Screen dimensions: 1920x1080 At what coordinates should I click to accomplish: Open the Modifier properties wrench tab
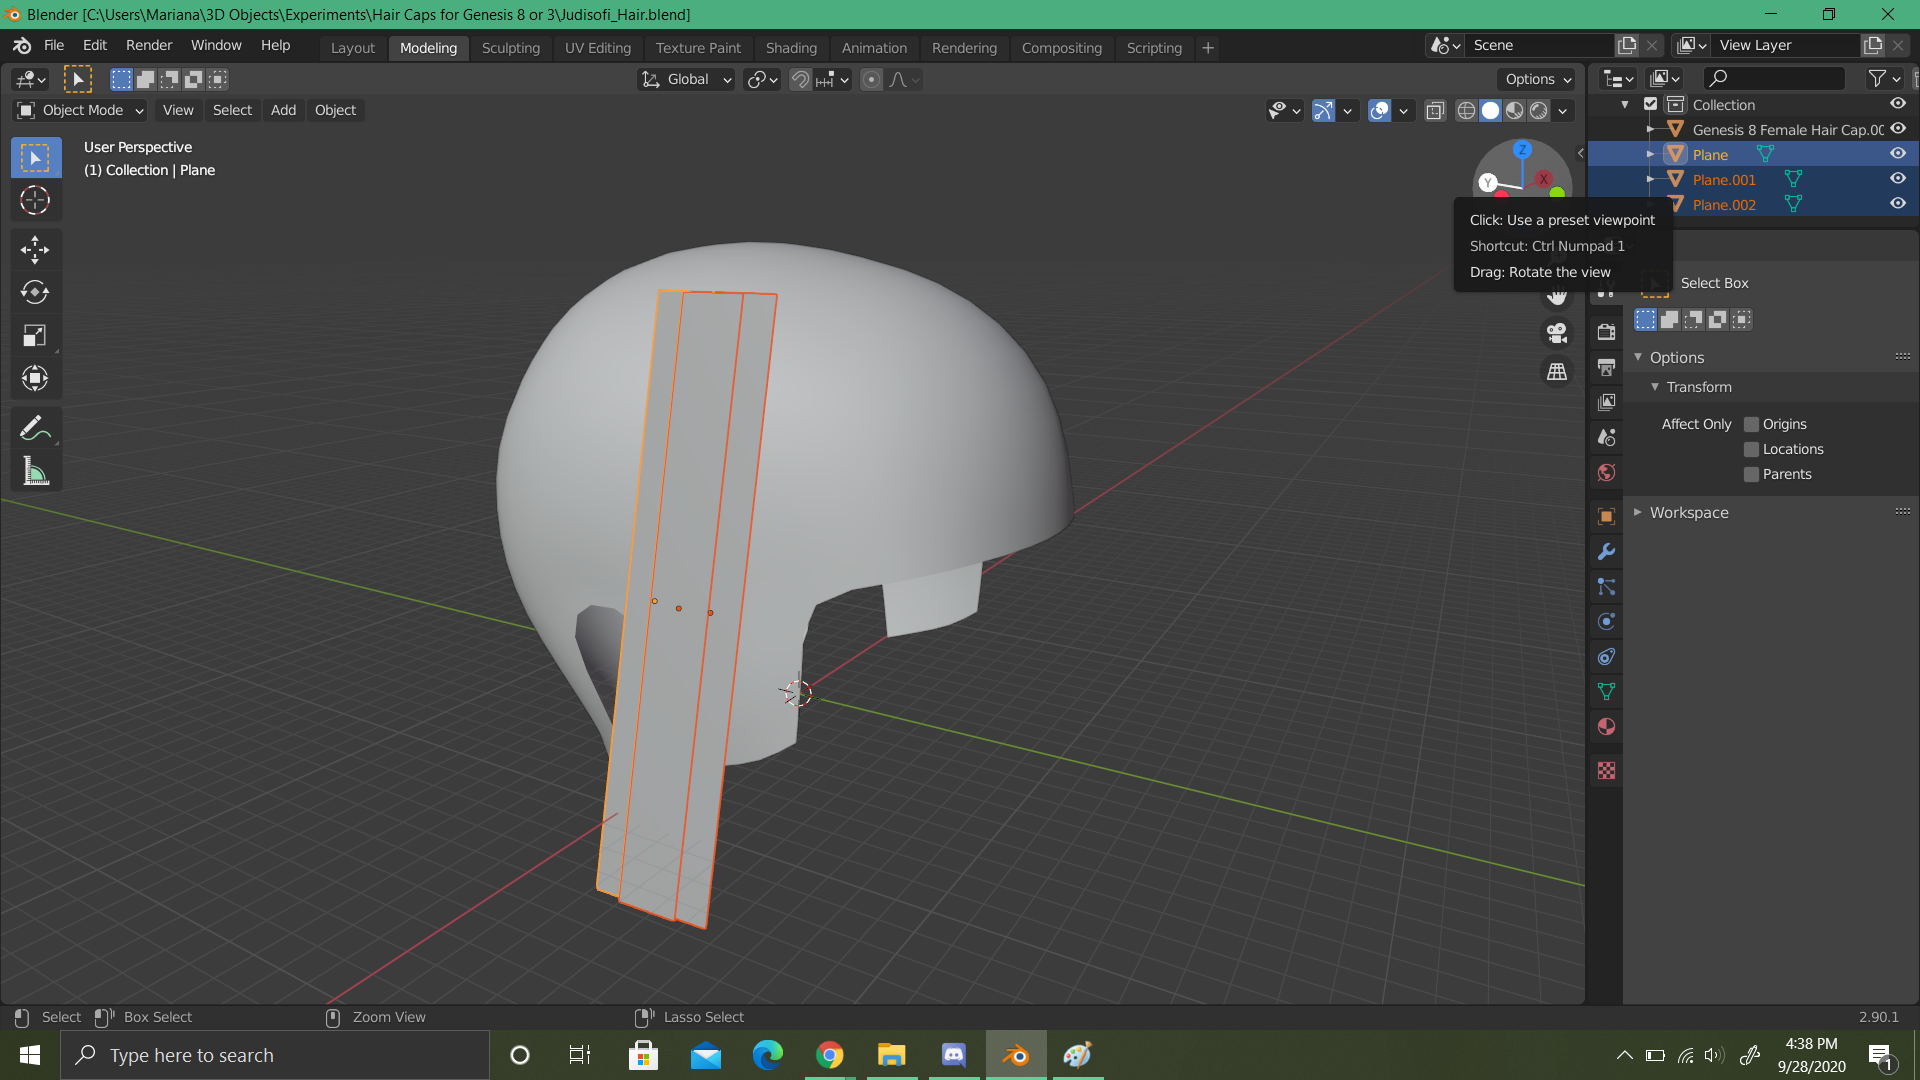point(1606,552)
